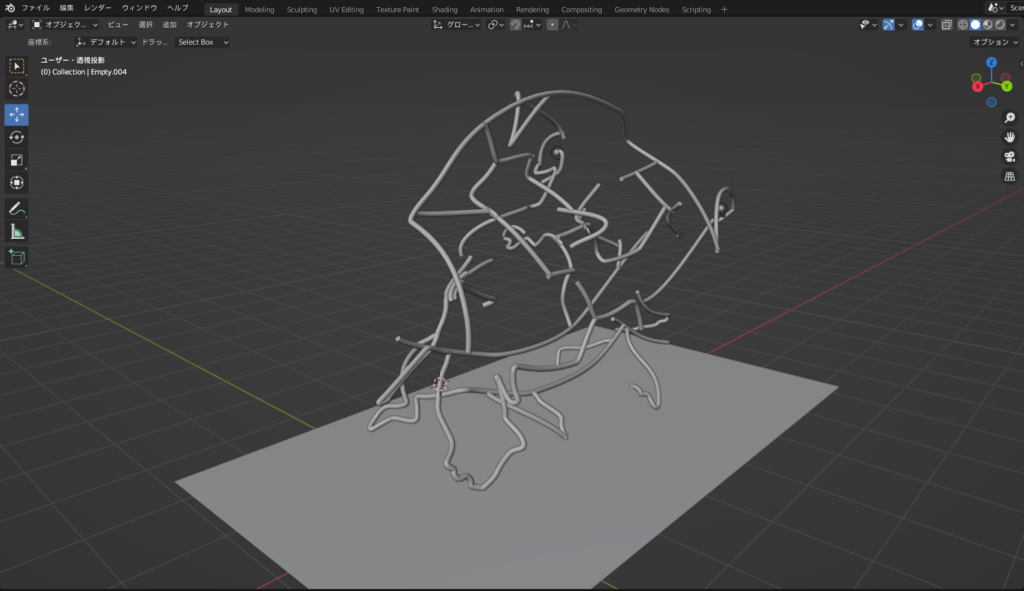Open the ヘルプ menu

(178, 8)
